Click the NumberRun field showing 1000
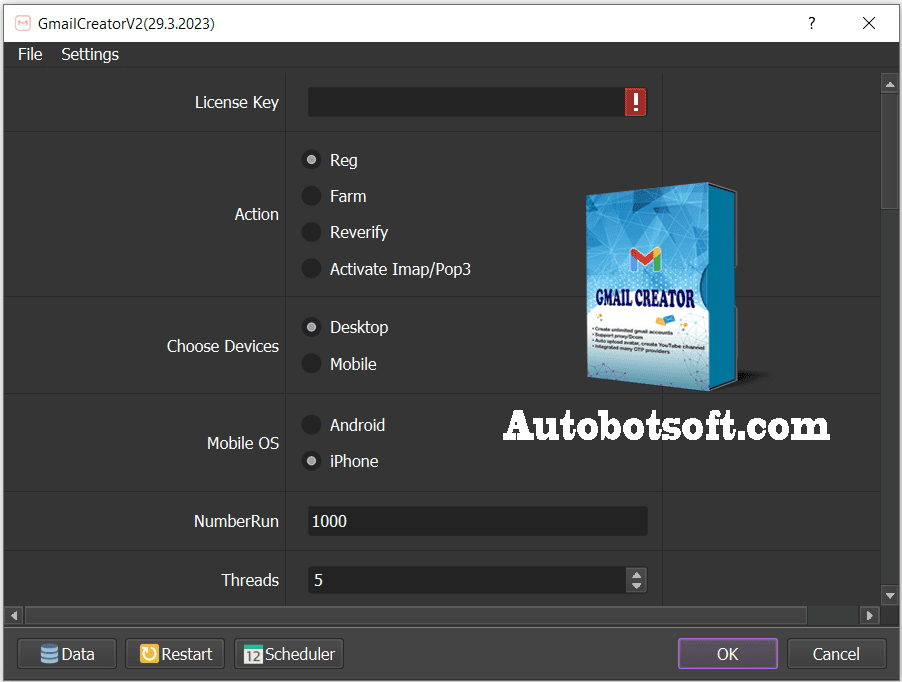Image resolution: width=902 pixels, height=682 pixels. [x=477, y=521]
